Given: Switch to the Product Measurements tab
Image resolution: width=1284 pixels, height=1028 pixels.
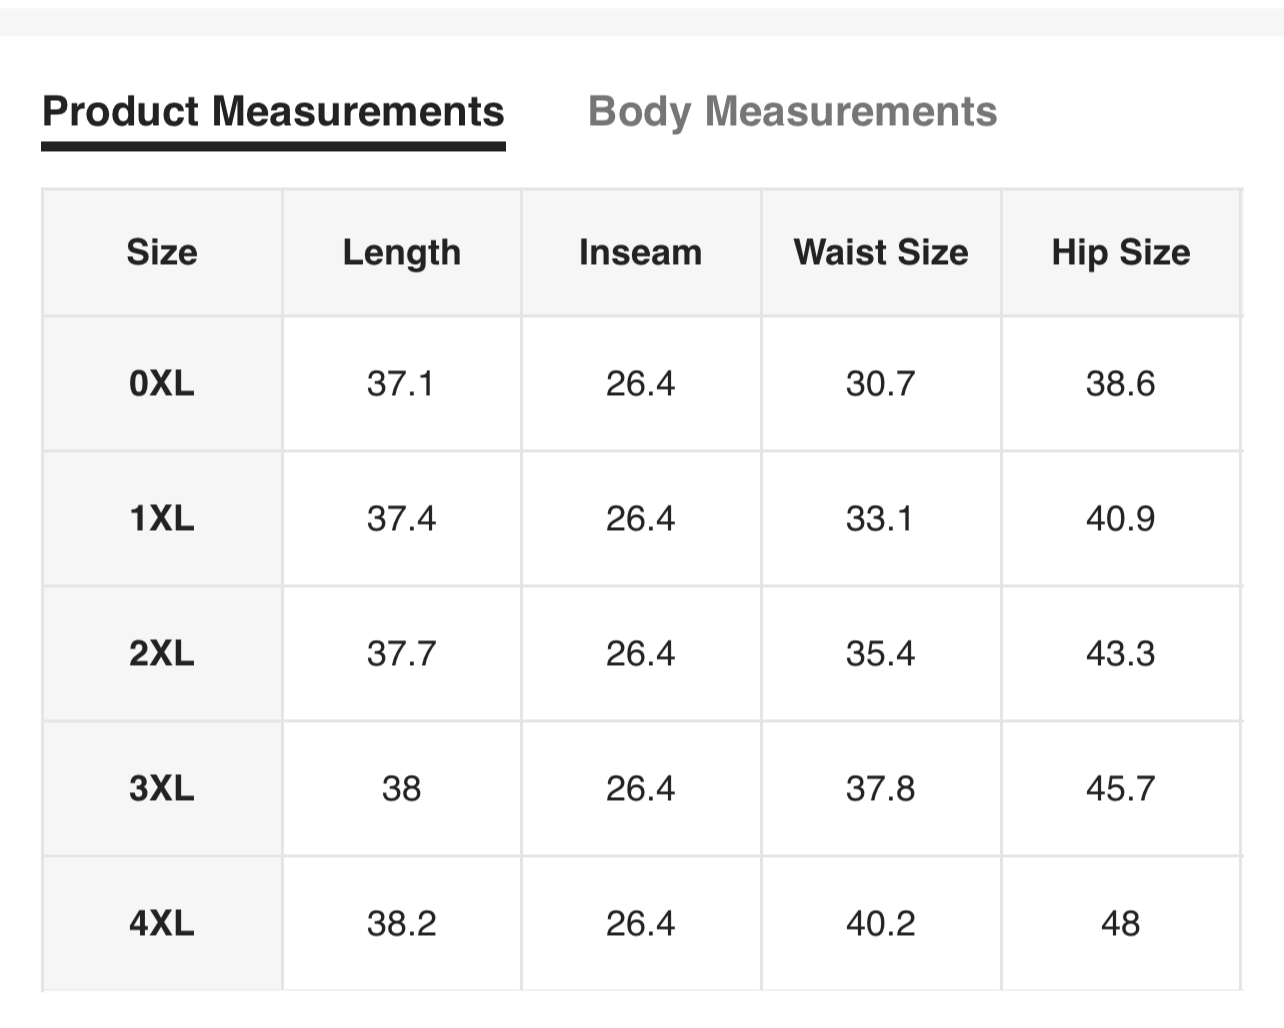Looking at the screenshot, I should [273, 112].
